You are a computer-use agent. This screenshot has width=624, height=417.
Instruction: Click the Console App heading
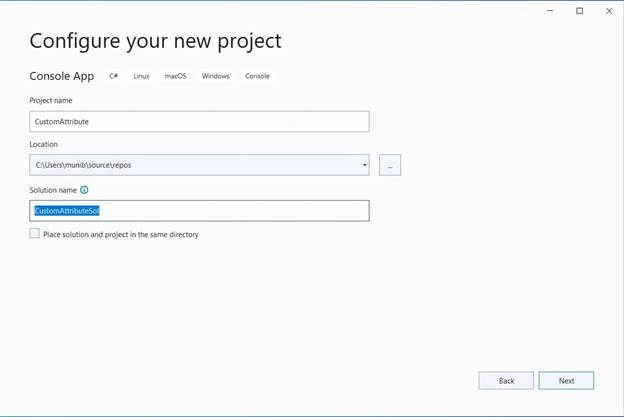(x=62, y=76)
